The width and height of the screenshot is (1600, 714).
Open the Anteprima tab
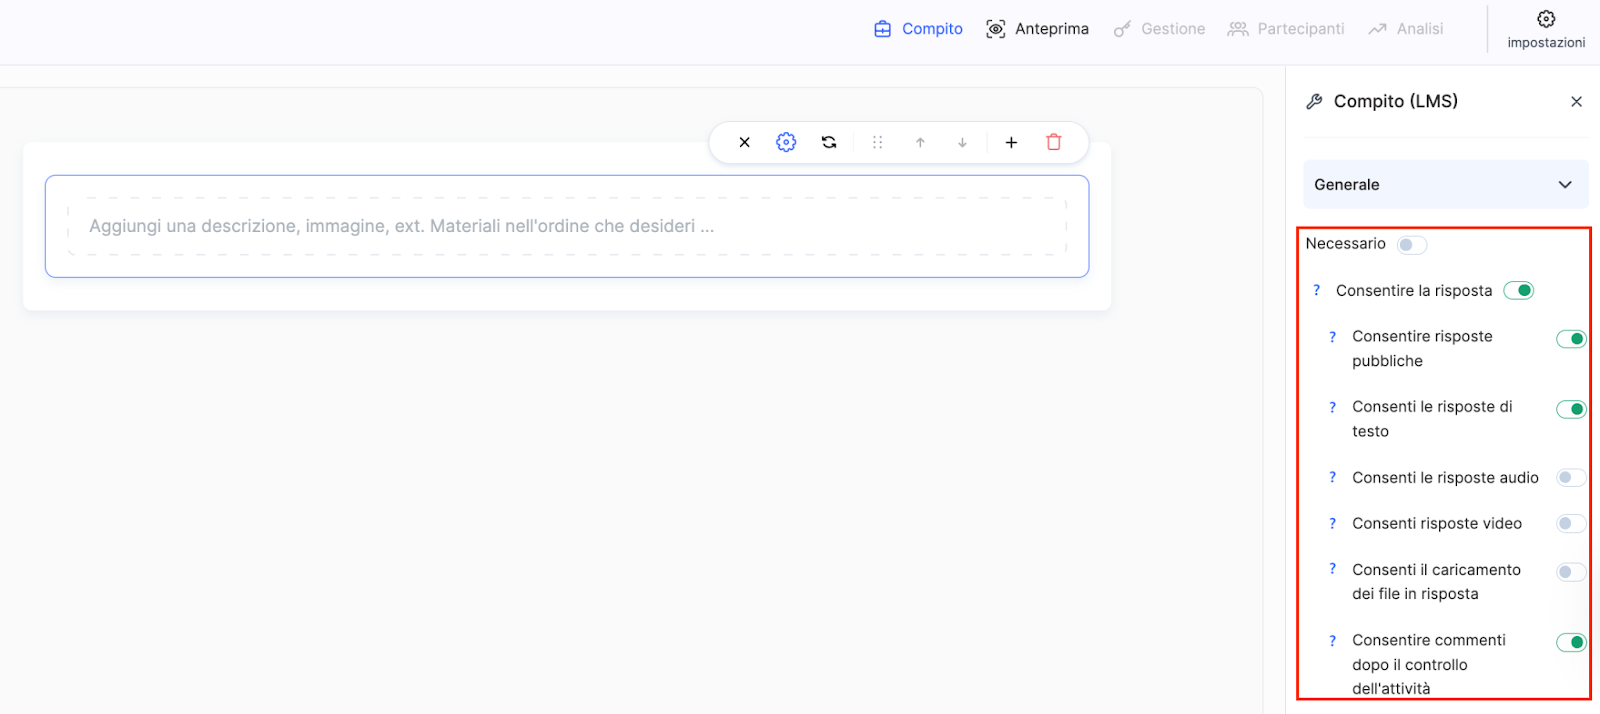tap(1037, 29)
